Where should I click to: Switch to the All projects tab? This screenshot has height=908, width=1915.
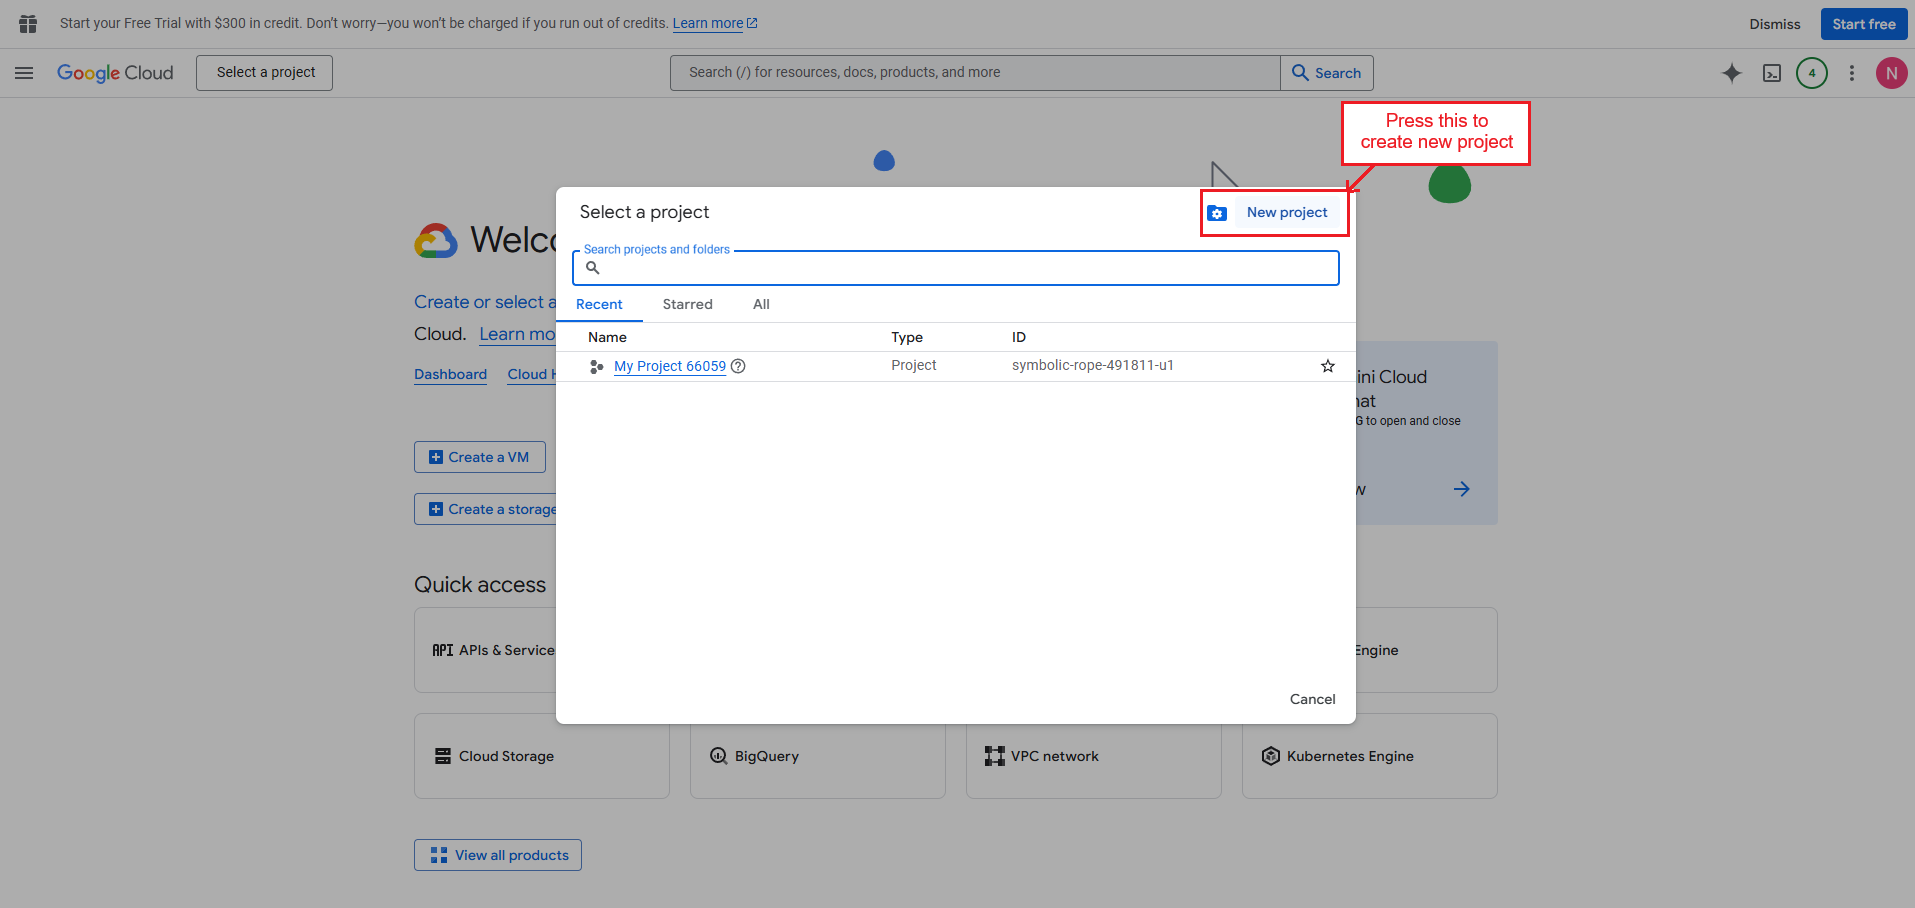coord(761,304)
